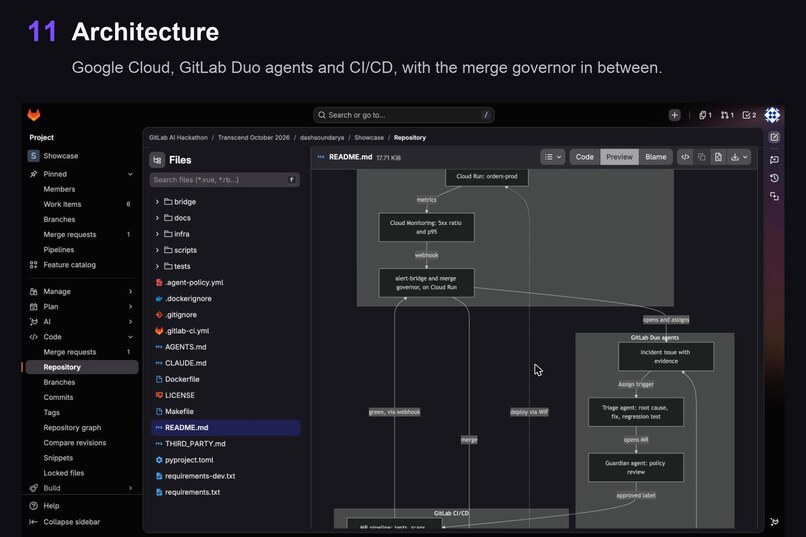Click the GitLab fox logo
This screenshot has height=537, width=806.
tap(34, 115)
